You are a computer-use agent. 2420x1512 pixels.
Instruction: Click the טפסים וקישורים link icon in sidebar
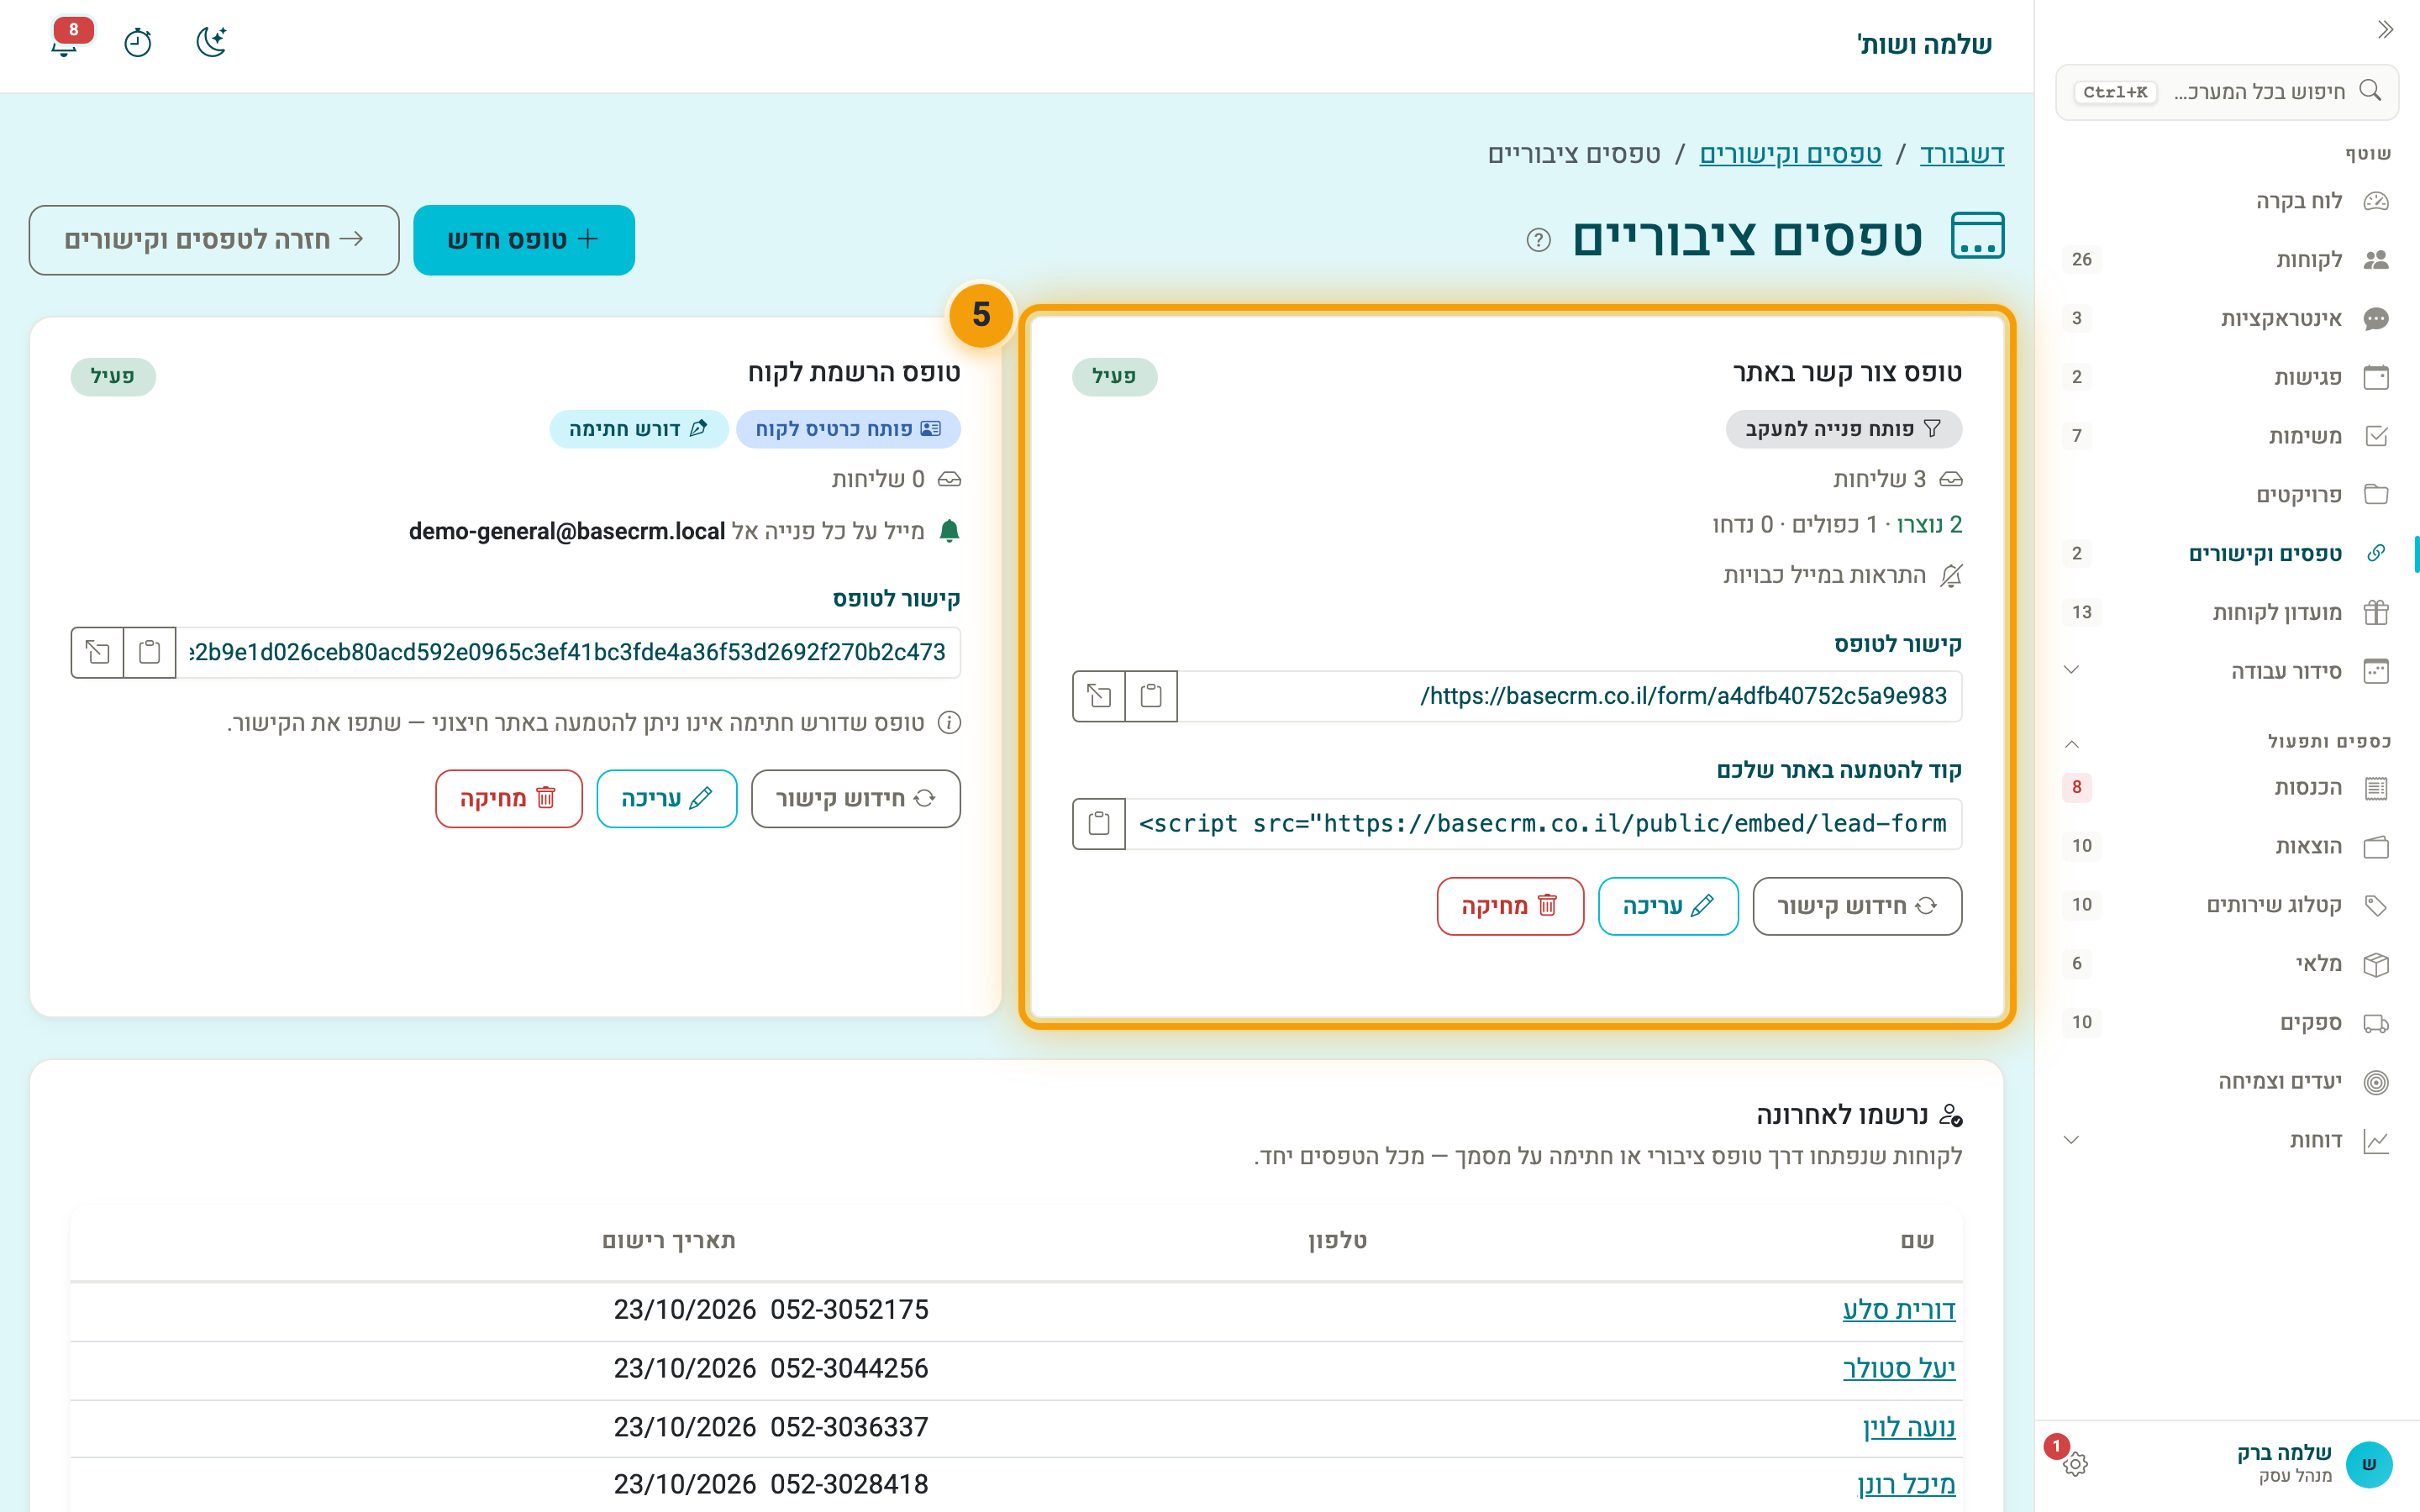[x=2376, y=554]
